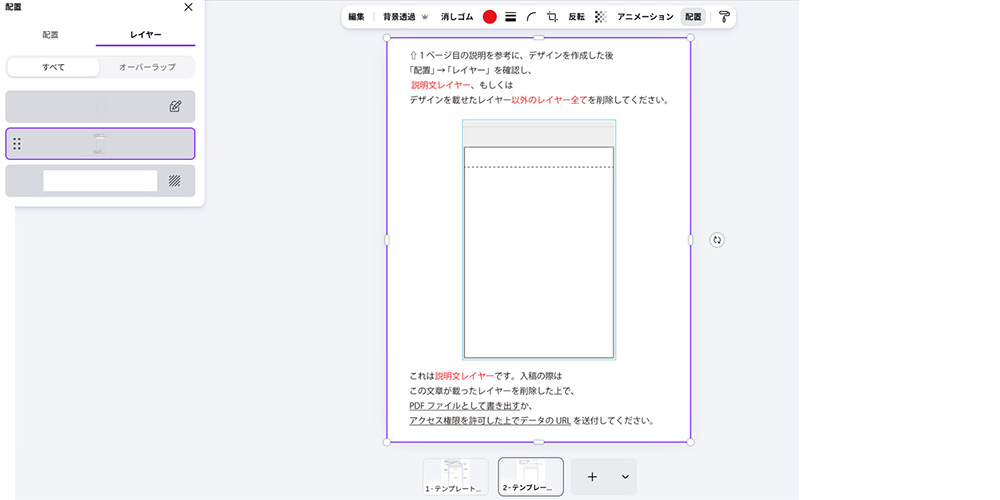Click the top-left corner resize handle
Screen dimensions: 1000x500
coord(386,38)
